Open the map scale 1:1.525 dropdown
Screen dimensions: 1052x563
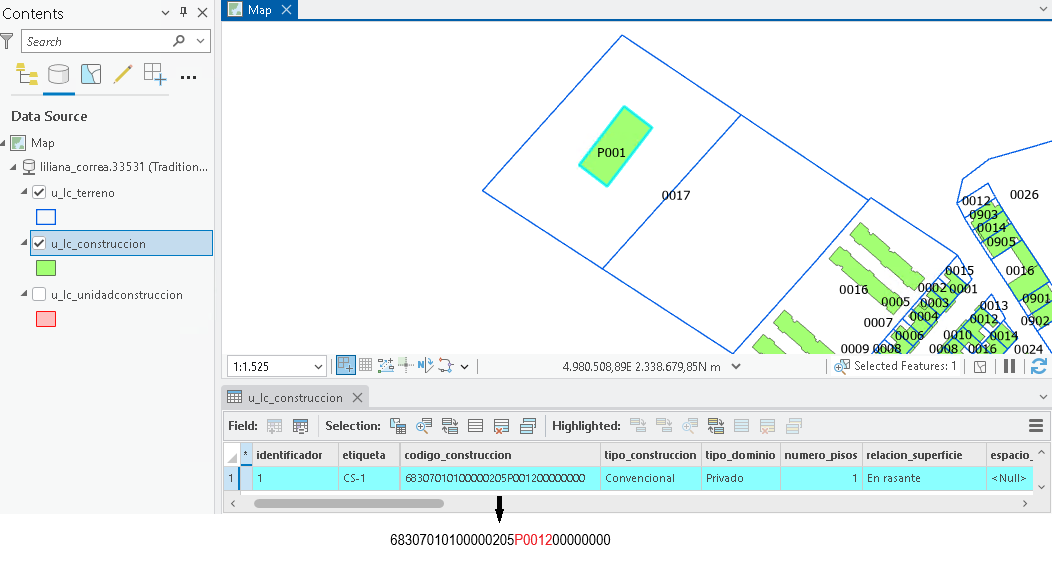318,367
